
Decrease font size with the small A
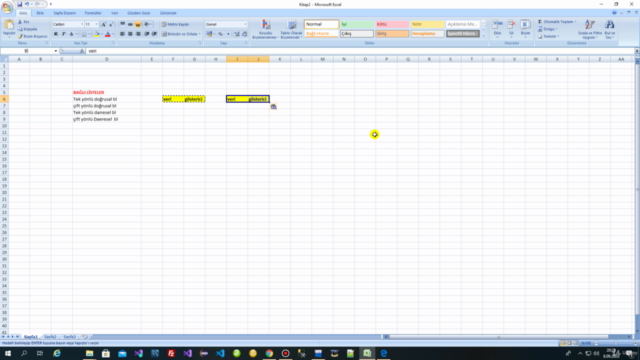(x=111, y=24)
